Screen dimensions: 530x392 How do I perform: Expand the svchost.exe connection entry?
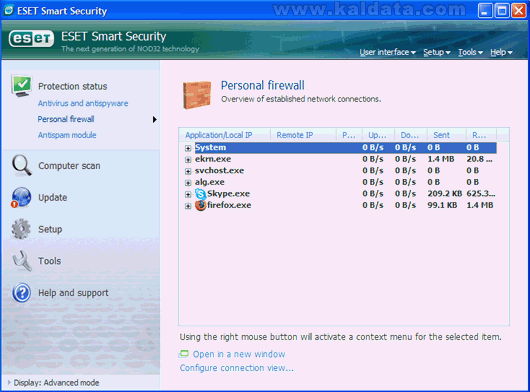(x=188, y=171)
